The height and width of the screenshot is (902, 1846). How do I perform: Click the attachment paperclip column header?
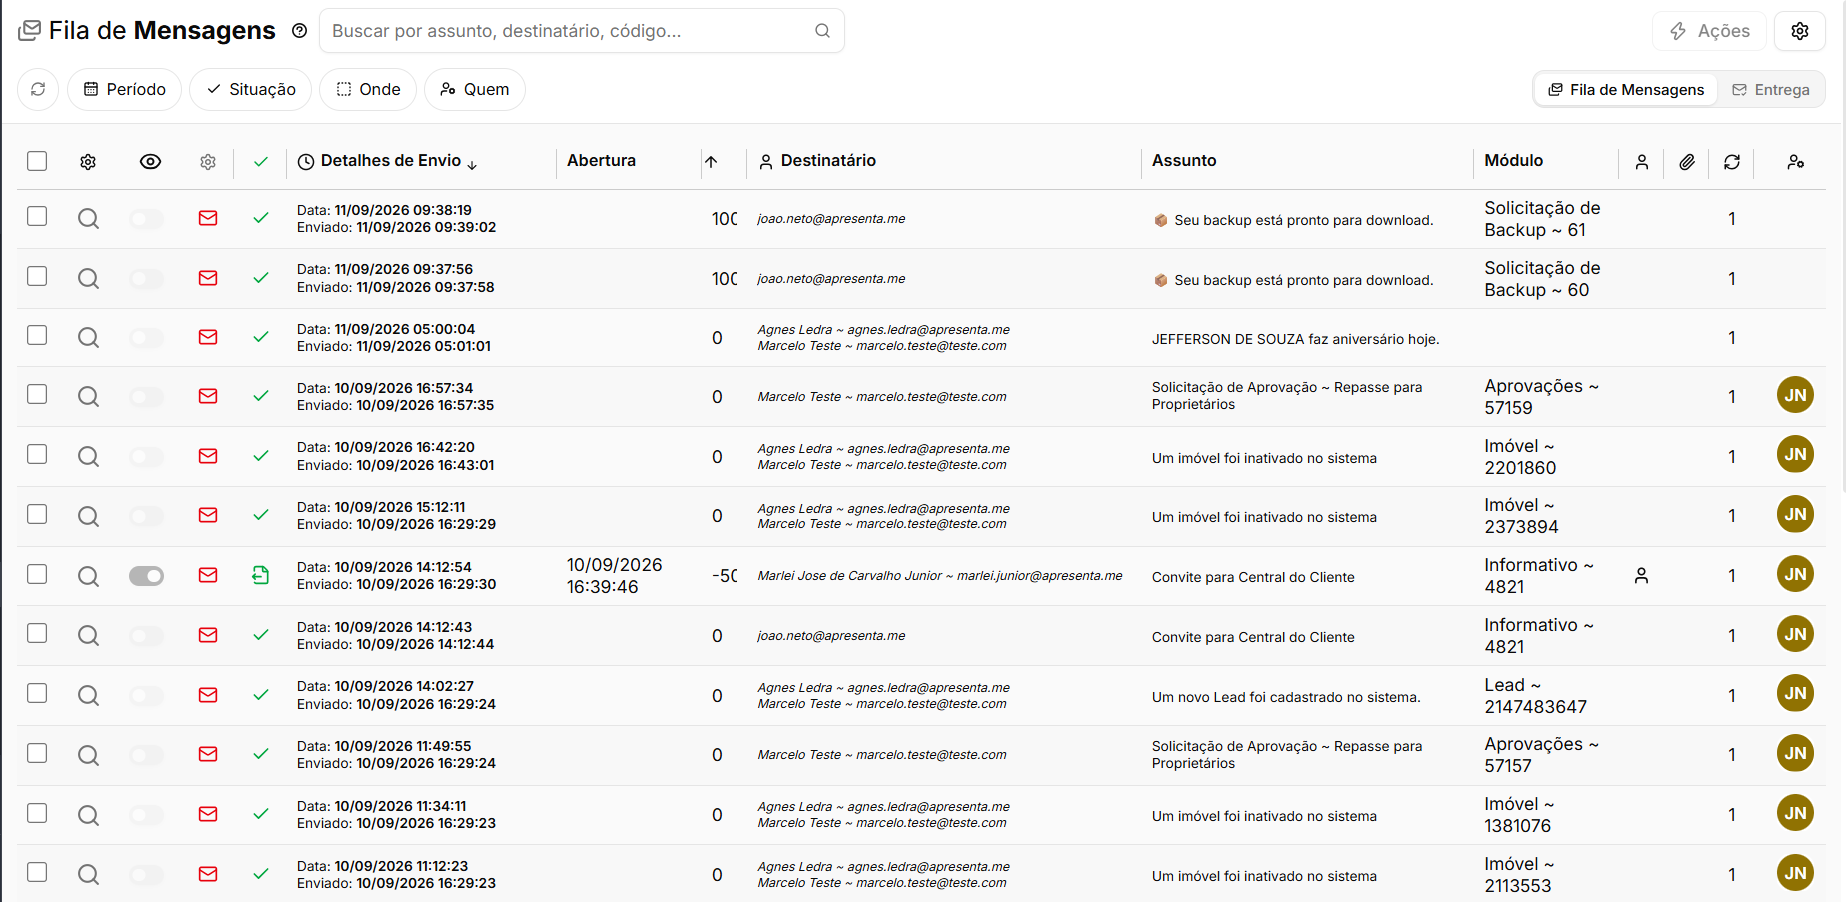click(1687, 162)
